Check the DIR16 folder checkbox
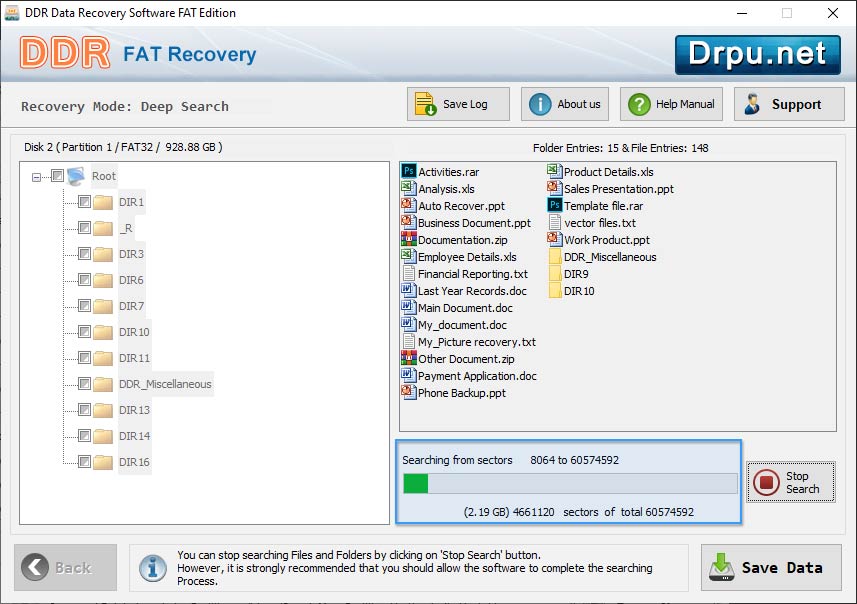Viewport: 857px width, 604px height. [84, 461]
